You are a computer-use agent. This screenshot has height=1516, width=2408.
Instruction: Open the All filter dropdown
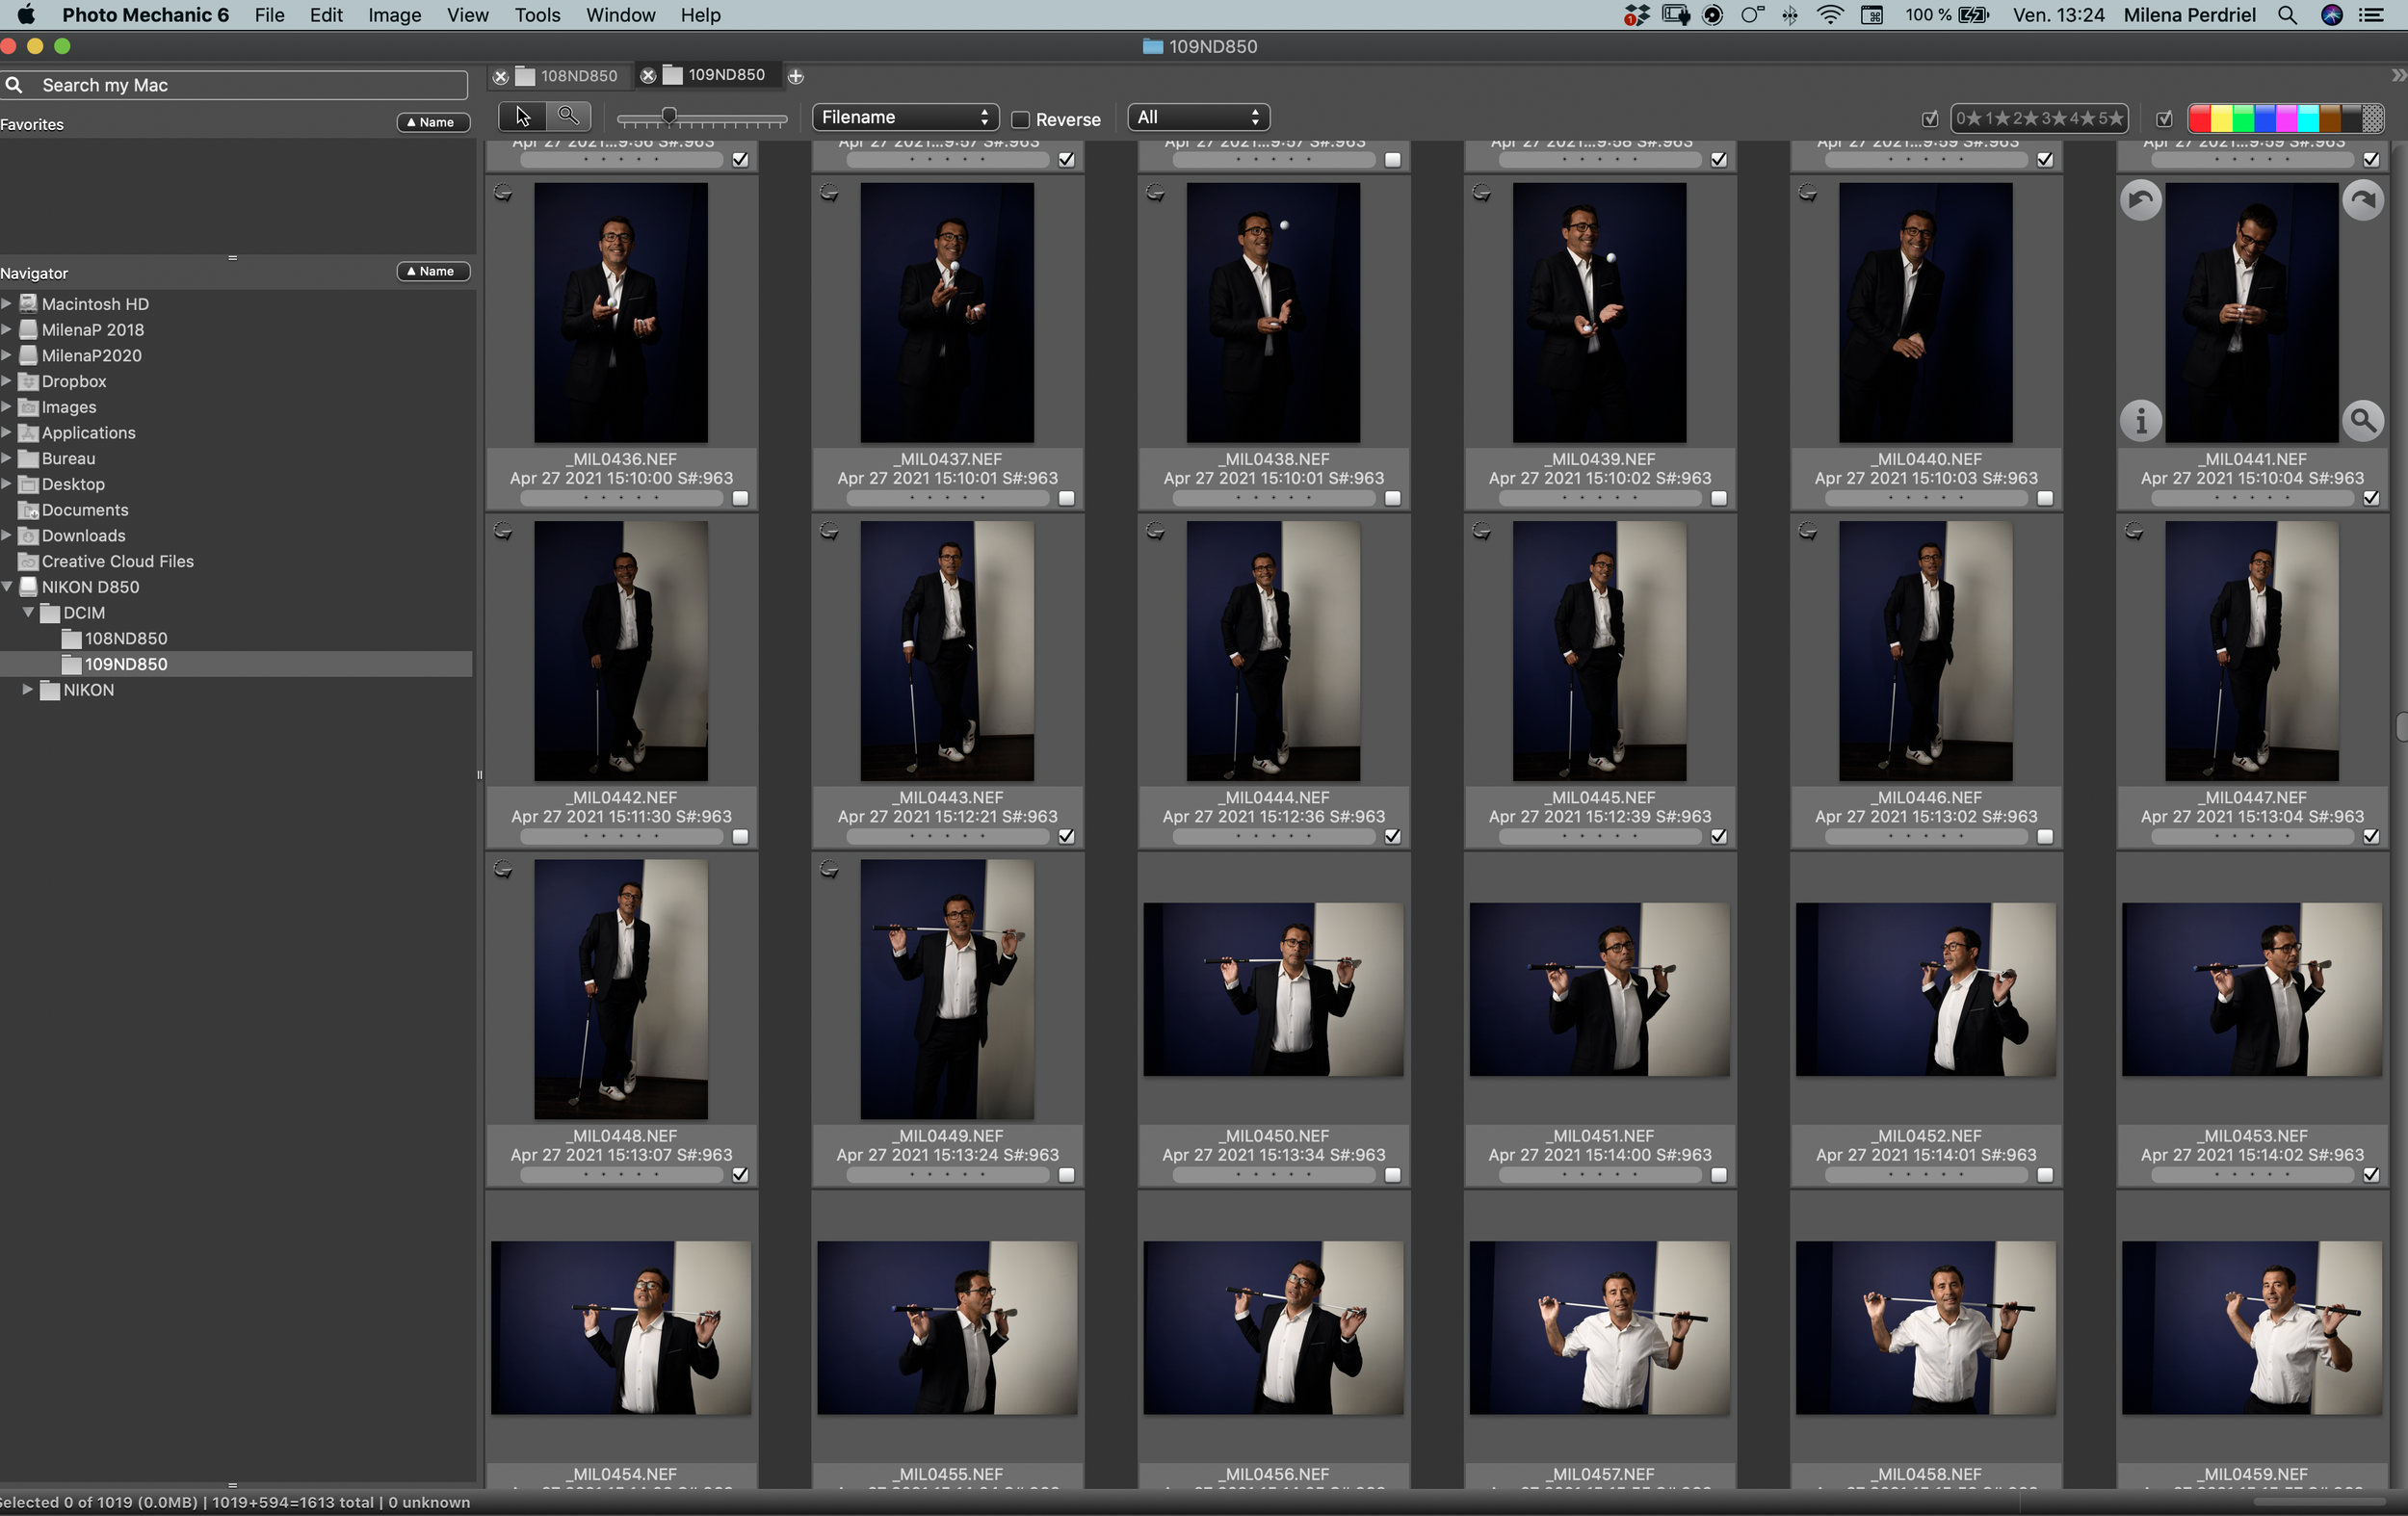1198,117
